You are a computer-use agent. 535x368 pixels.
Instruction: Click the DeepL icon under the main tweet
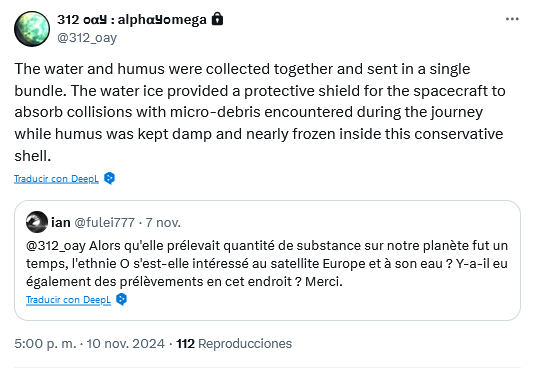(109, 178)
